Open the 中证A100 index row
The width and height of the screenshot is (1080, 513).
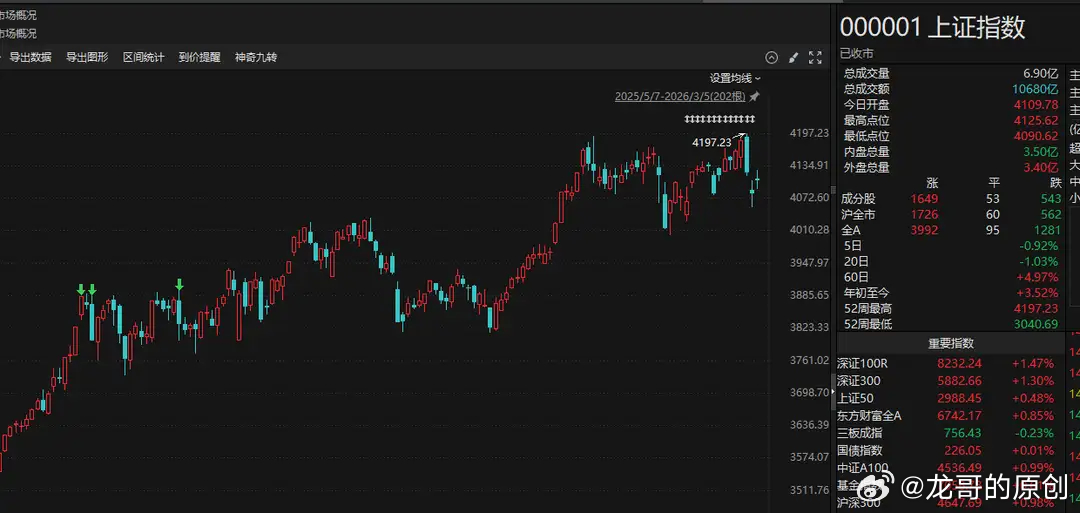[951, 468]
